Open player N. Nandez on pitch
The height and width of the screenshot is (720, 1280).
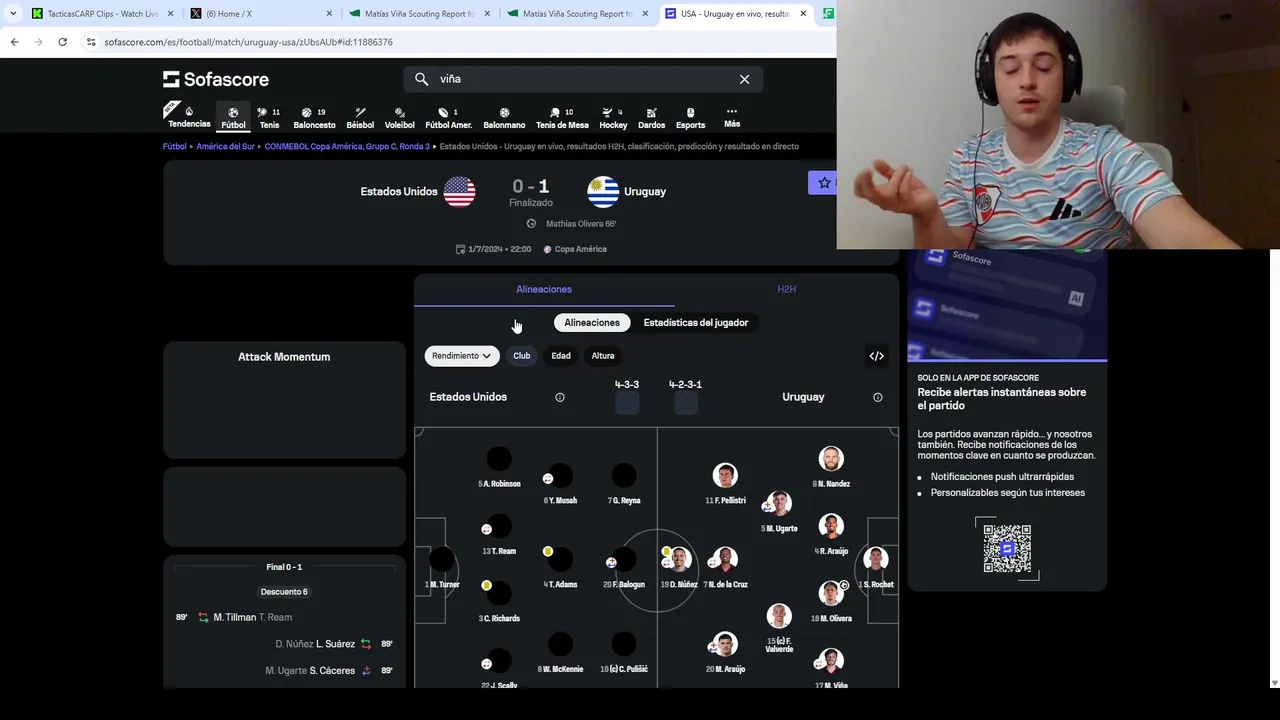pyautogui.click(x=831, y=467)
